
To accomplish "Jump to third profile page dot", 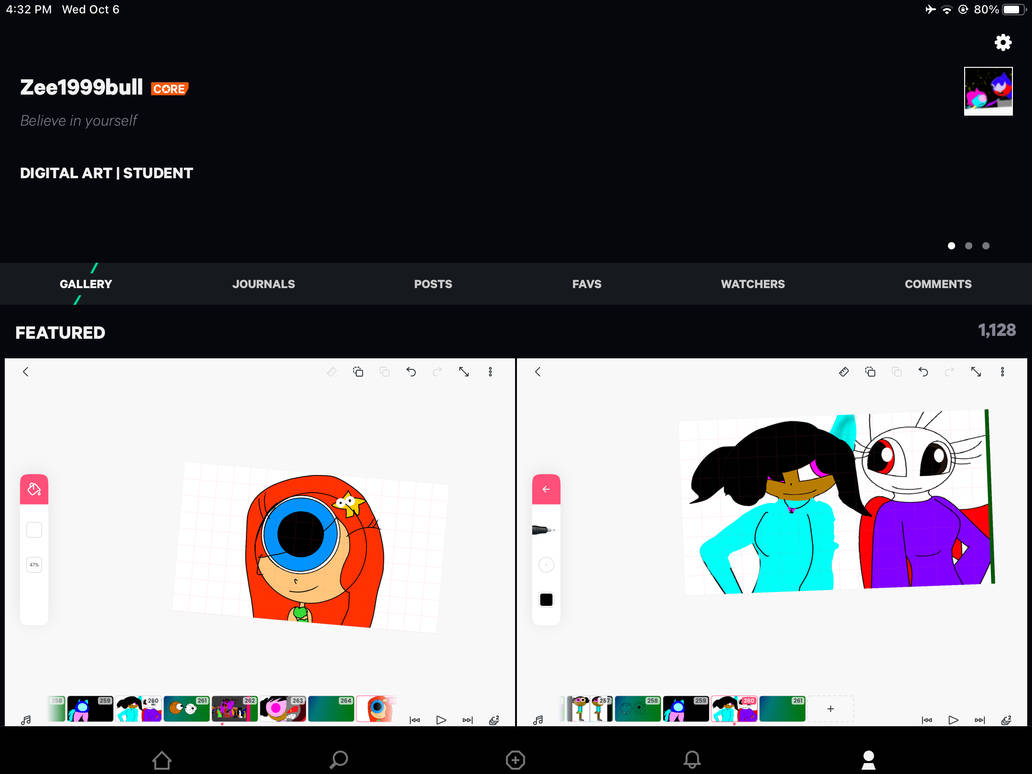I will 985,245.
